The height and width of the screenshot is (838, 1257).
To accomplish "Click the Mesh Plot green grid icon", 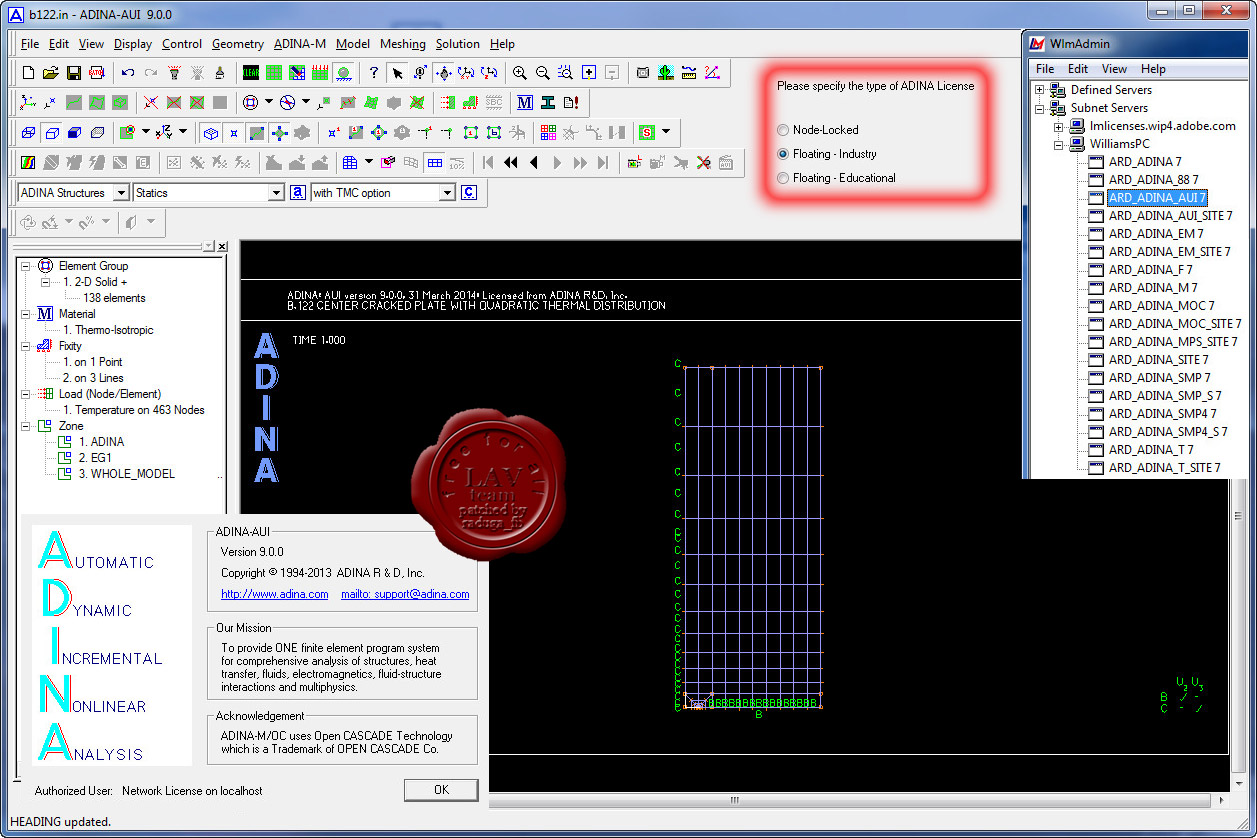I will point(273,72).
